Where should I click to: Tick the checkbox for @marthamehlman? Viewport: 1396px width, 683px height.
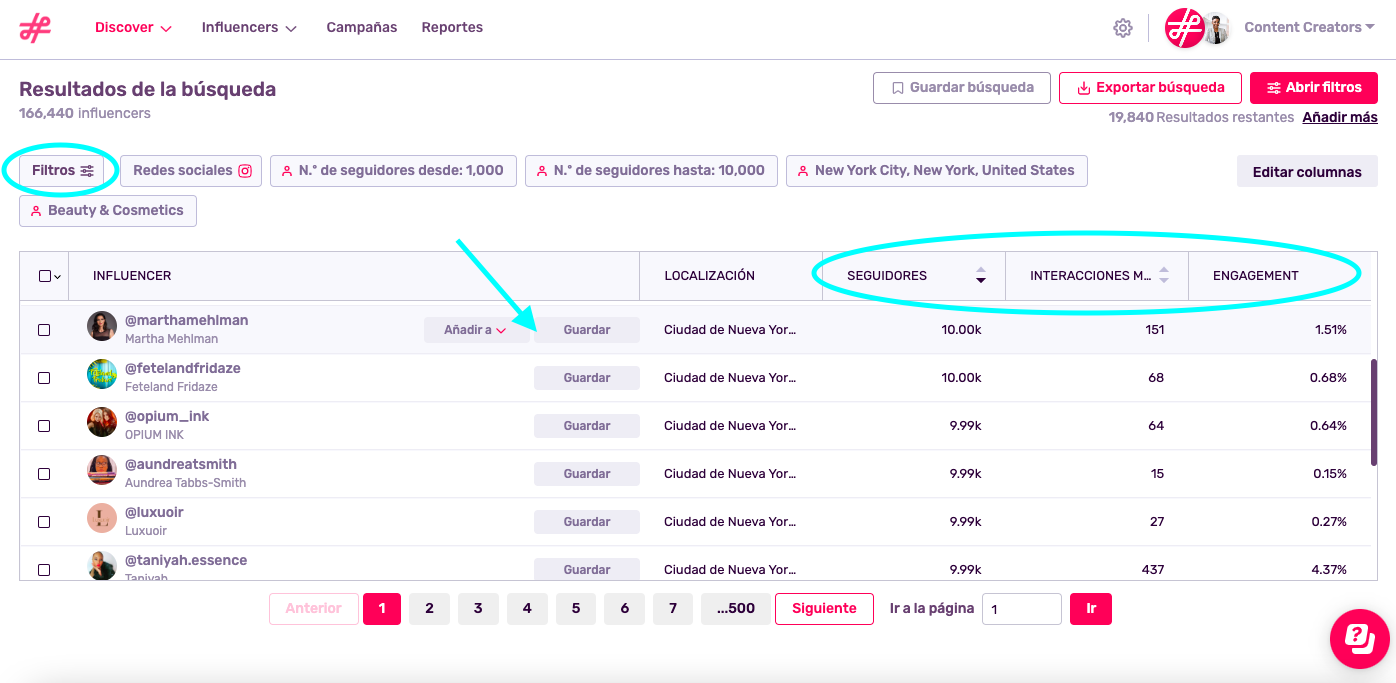click(44, 330)
